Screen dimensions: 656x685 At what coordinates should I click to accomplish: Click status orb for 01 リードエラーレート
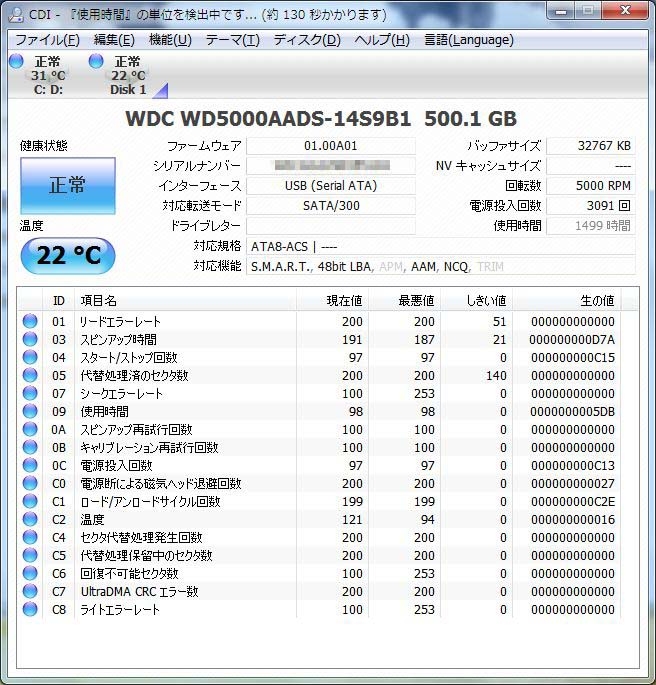pos(30,321)
